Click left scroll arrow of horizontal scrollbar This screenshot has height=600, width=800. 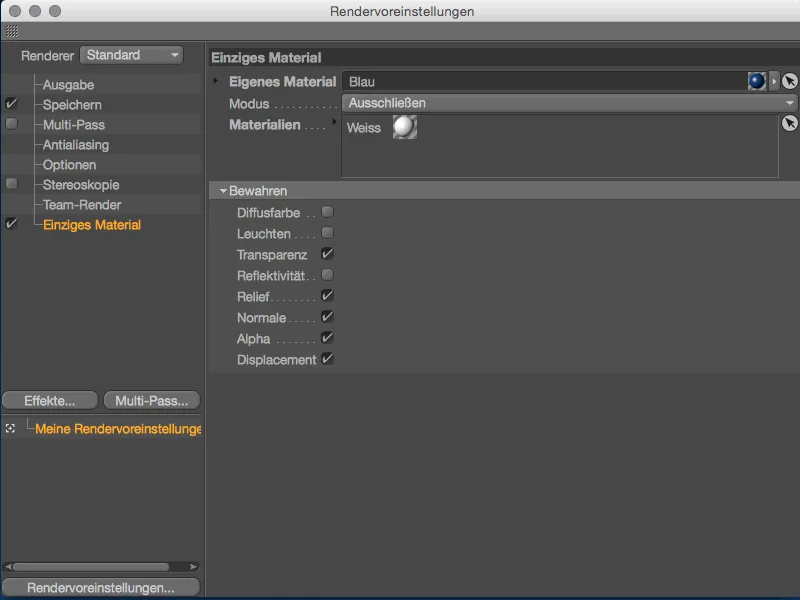point(8,567)
